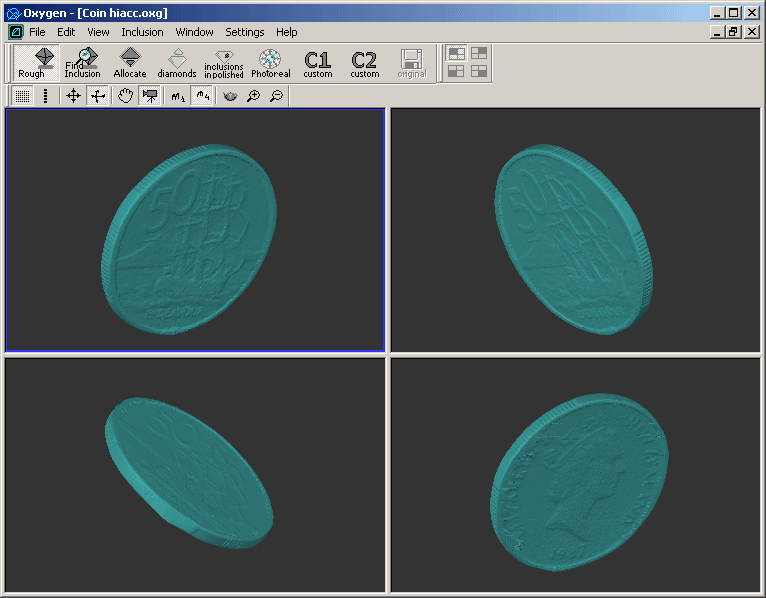Select the hand pan tool
The height and width of the screenshot is (598, 766).
pyautogui.click(x=125, y=96)
